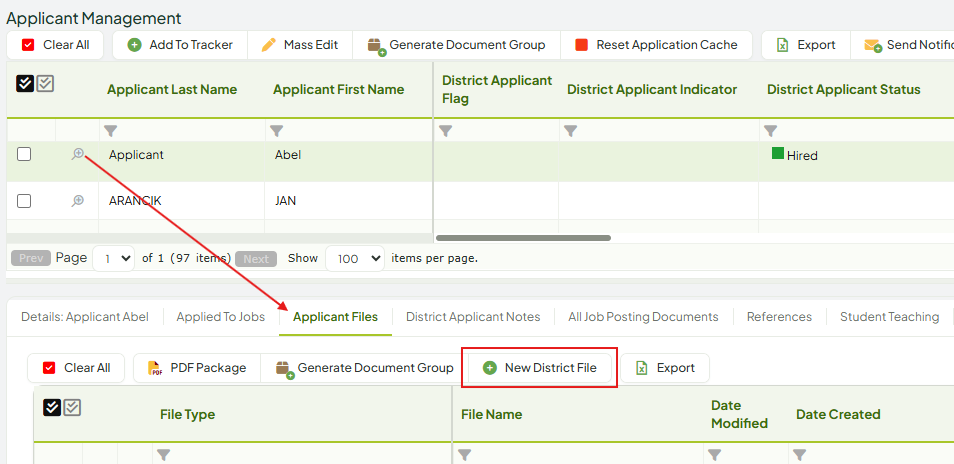
Task: Open All Job Posting Documents tab
Action: click(x=643, y=317)
